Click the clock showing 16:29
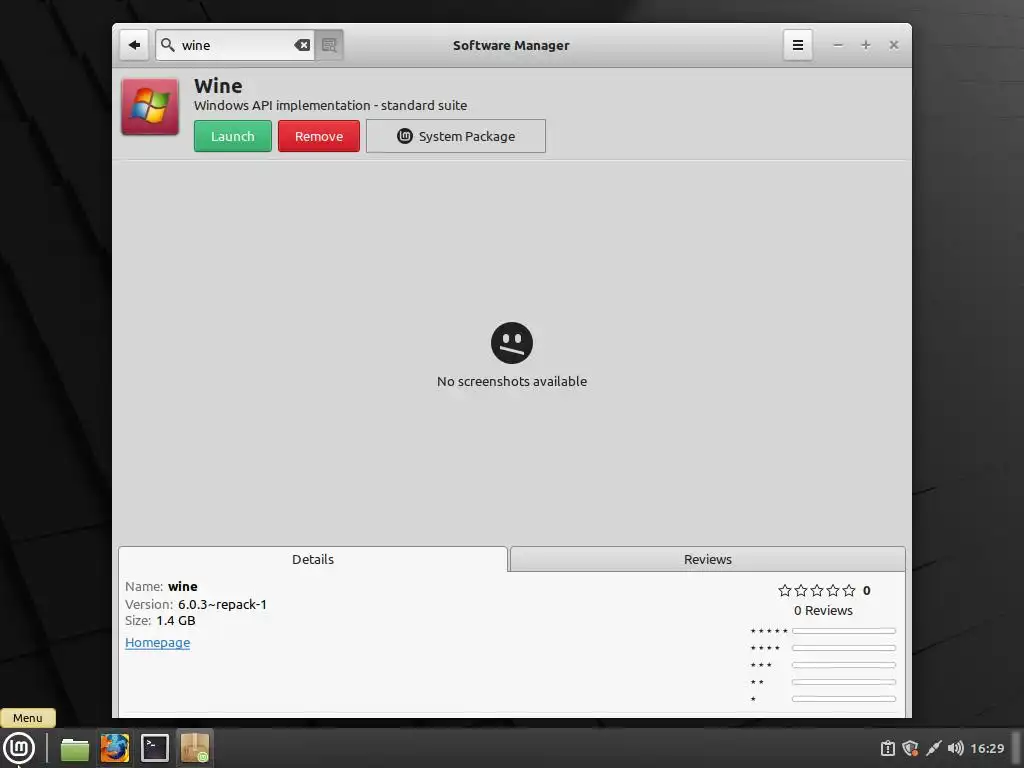 [987, 748]
